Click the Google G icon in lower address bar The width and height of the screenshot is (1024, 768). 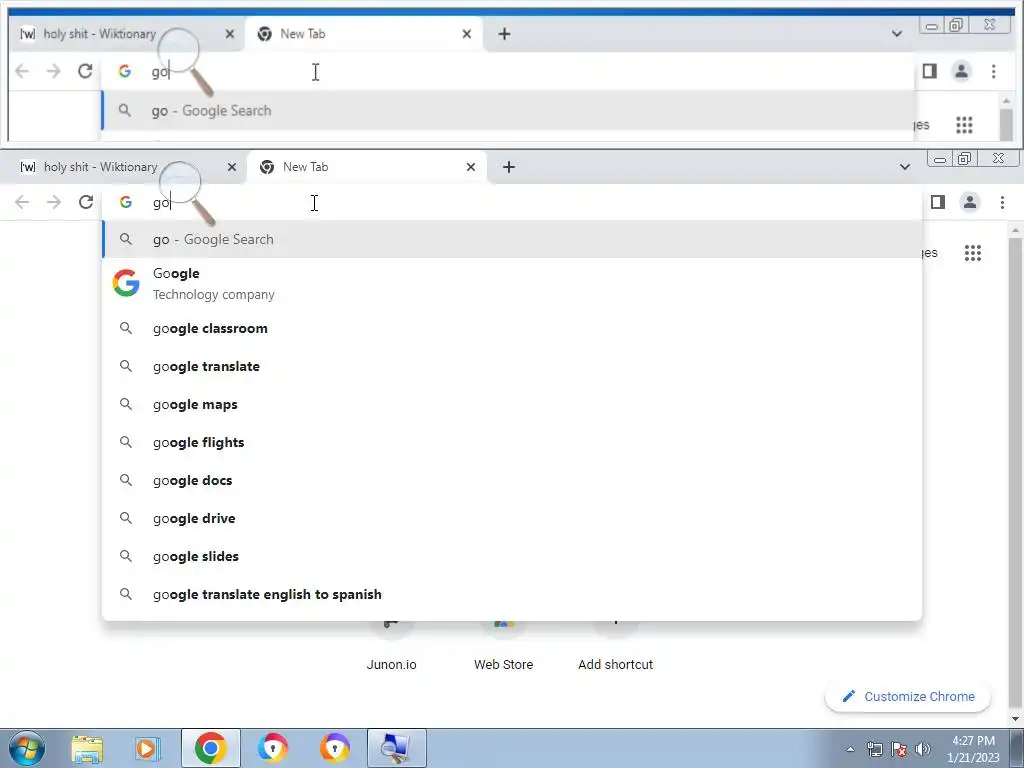[x=126, y=202]
